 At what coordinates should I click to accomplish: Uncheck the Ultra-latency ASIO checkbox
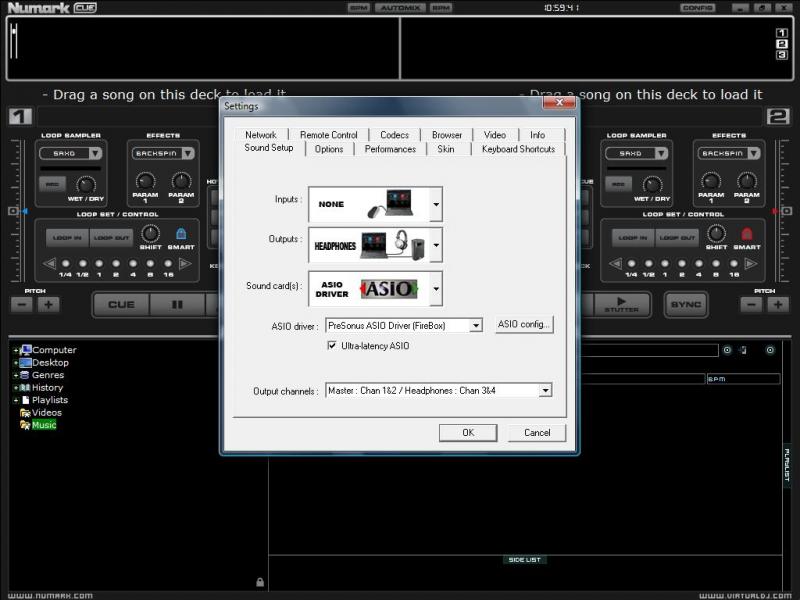(333, 346)
